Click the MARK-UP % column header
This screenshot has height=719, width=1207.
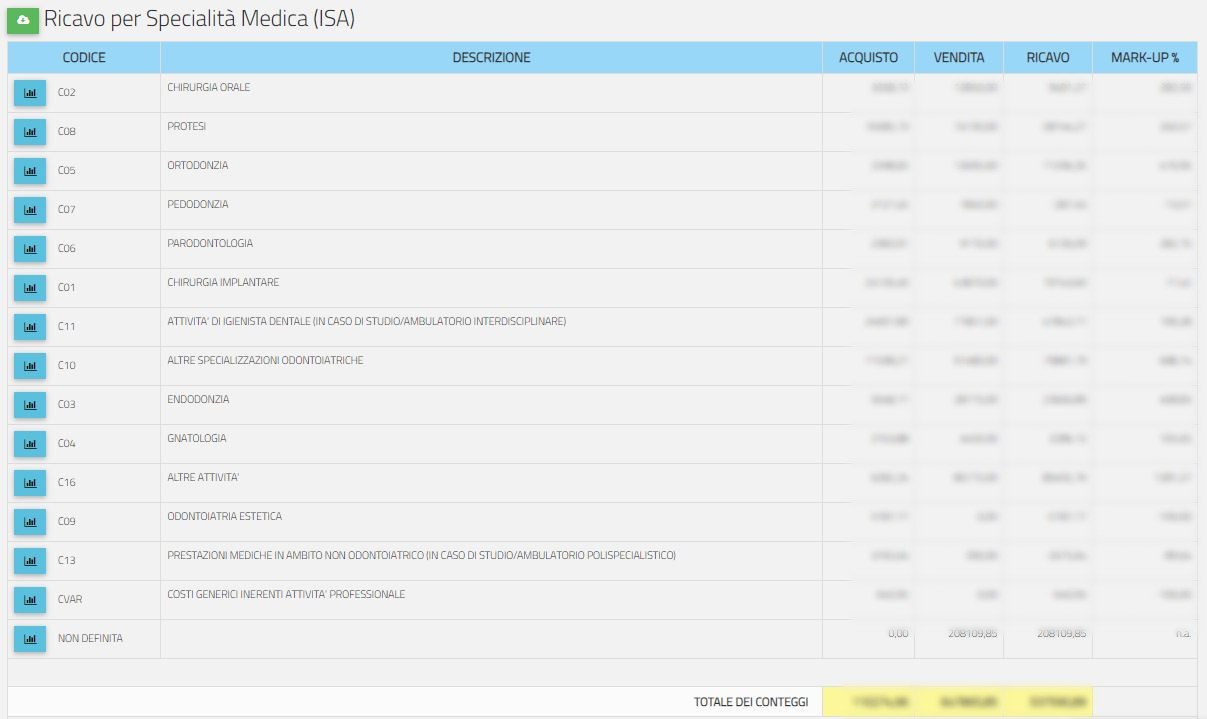click(x=1144, y=58)
